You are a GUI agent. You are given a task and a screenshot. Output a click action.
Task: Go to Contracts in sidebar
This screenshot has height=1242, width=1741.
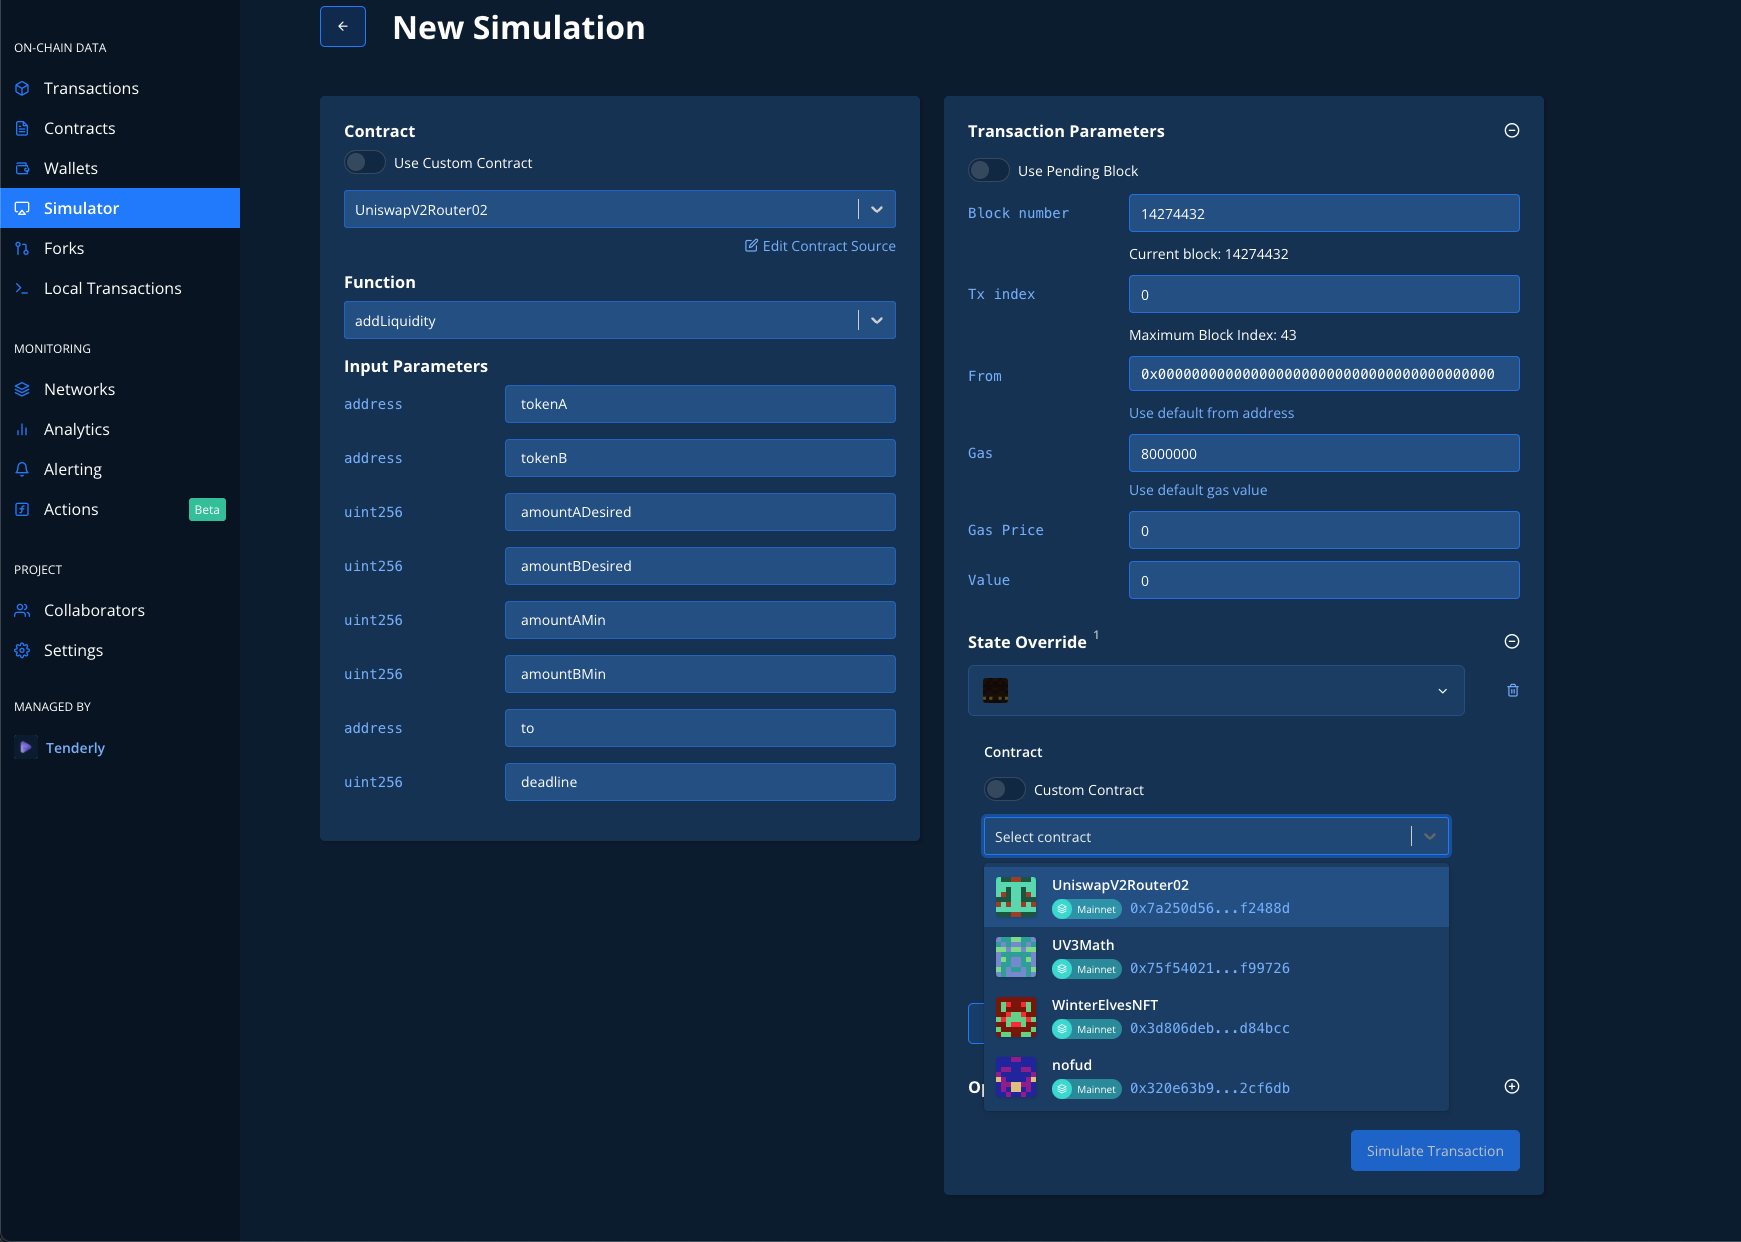tap(120, 128)
